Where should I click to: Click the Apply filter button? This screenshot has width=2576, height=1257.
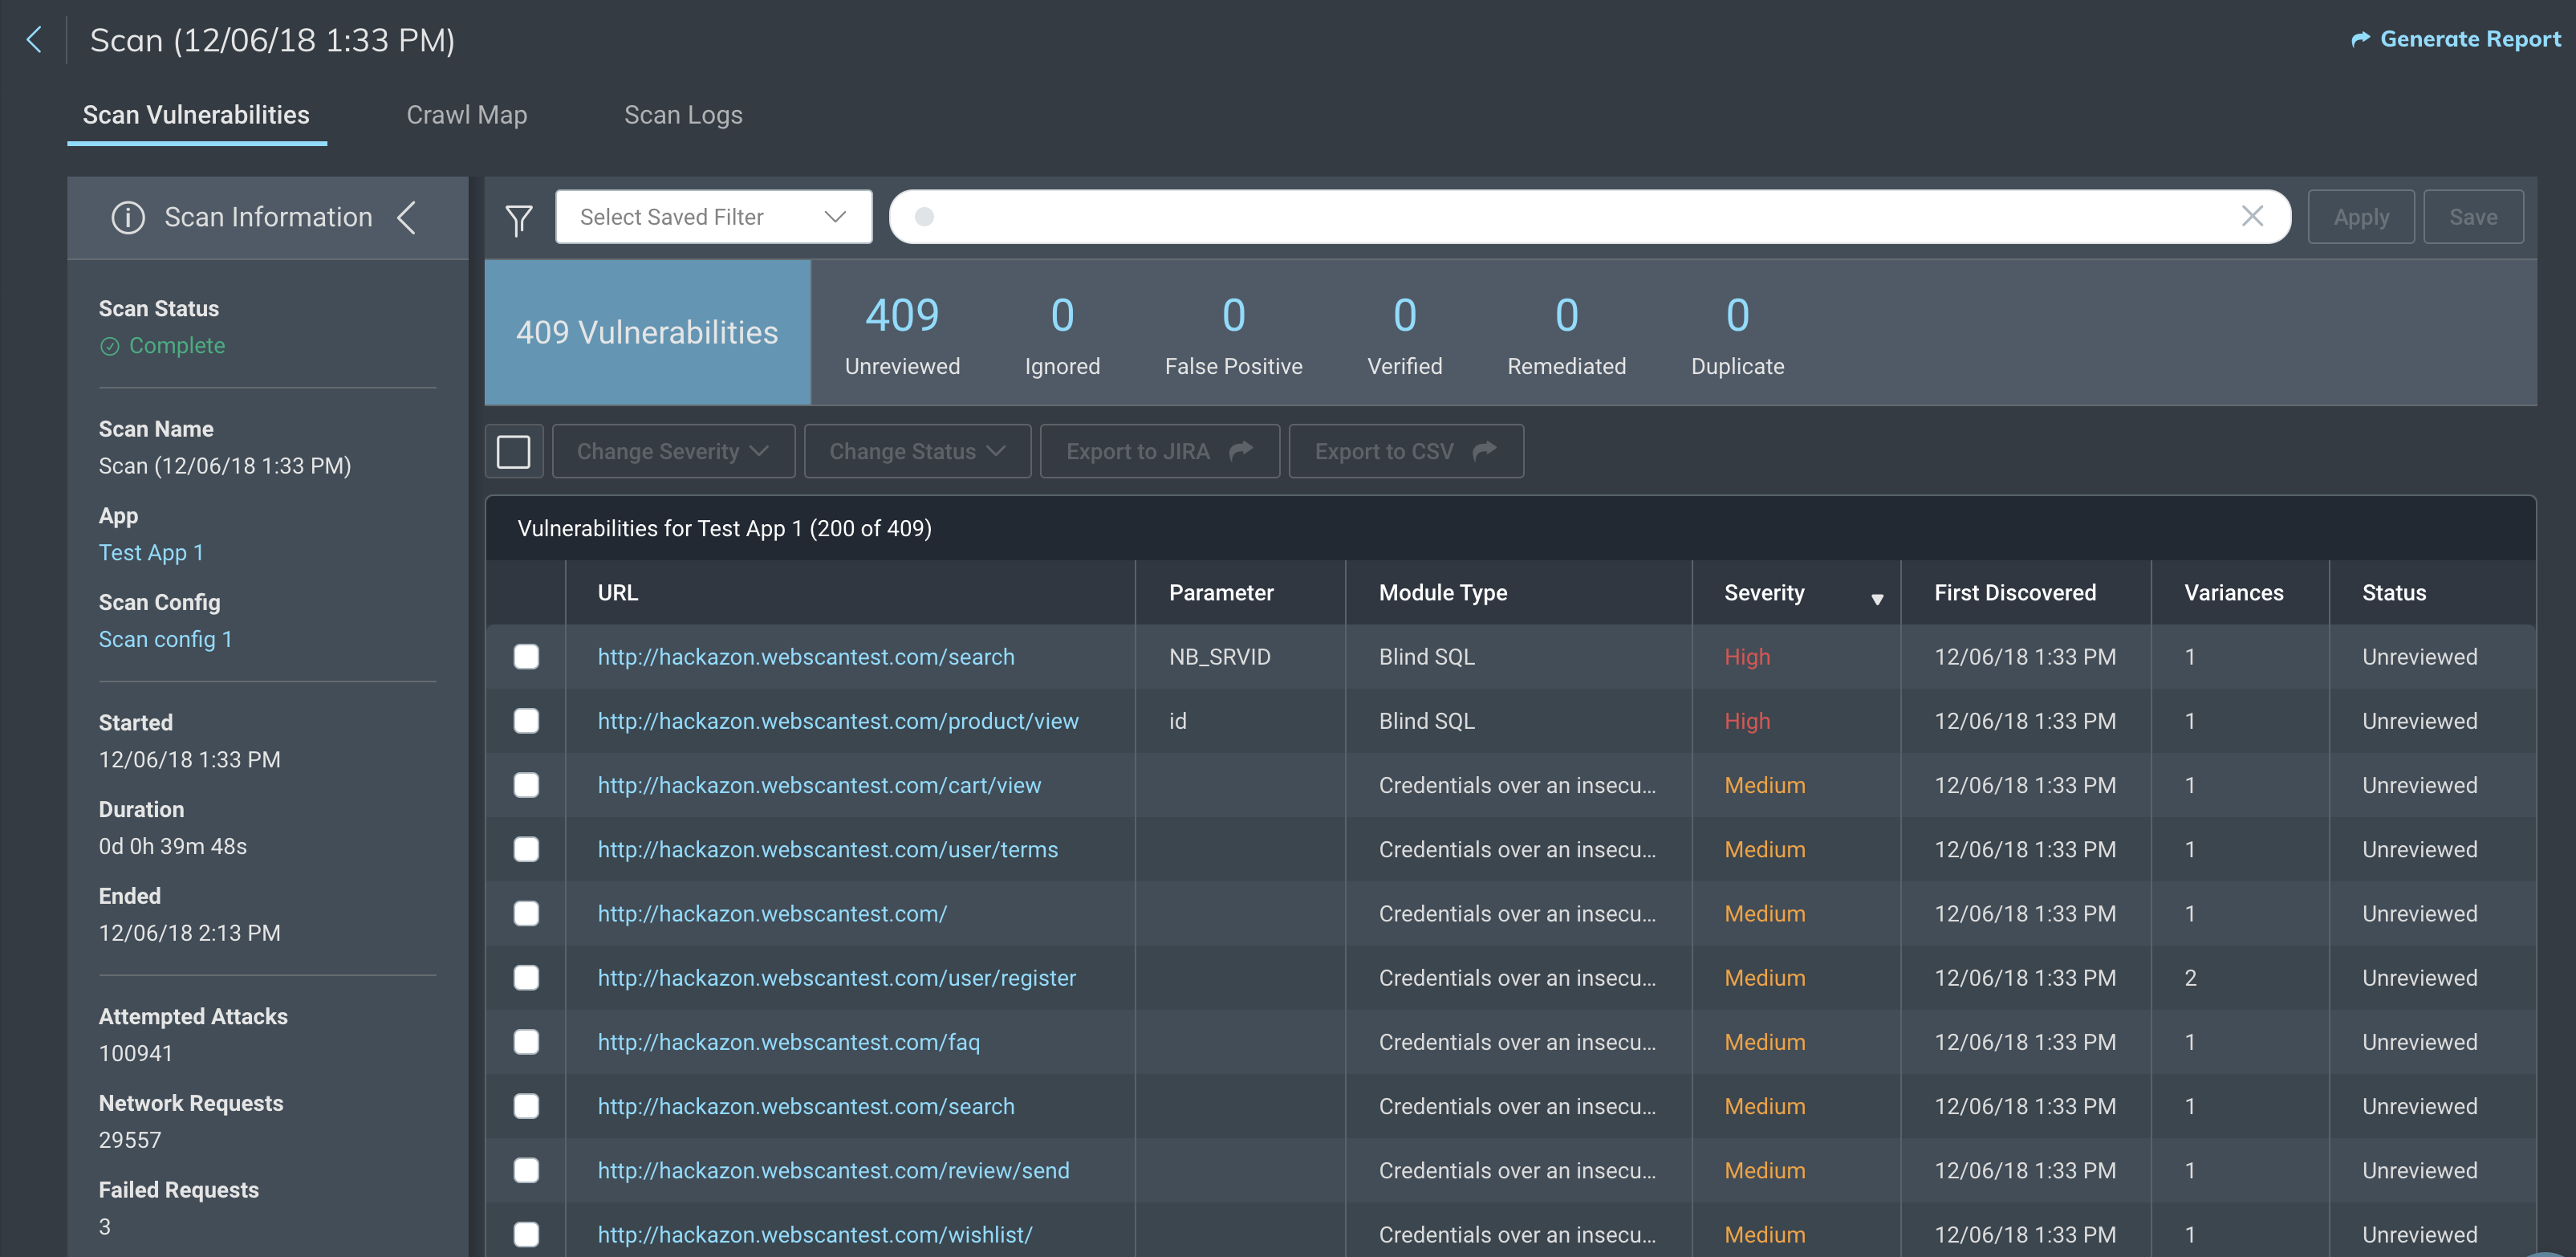pyautogui.click(x=2361, y=217)
